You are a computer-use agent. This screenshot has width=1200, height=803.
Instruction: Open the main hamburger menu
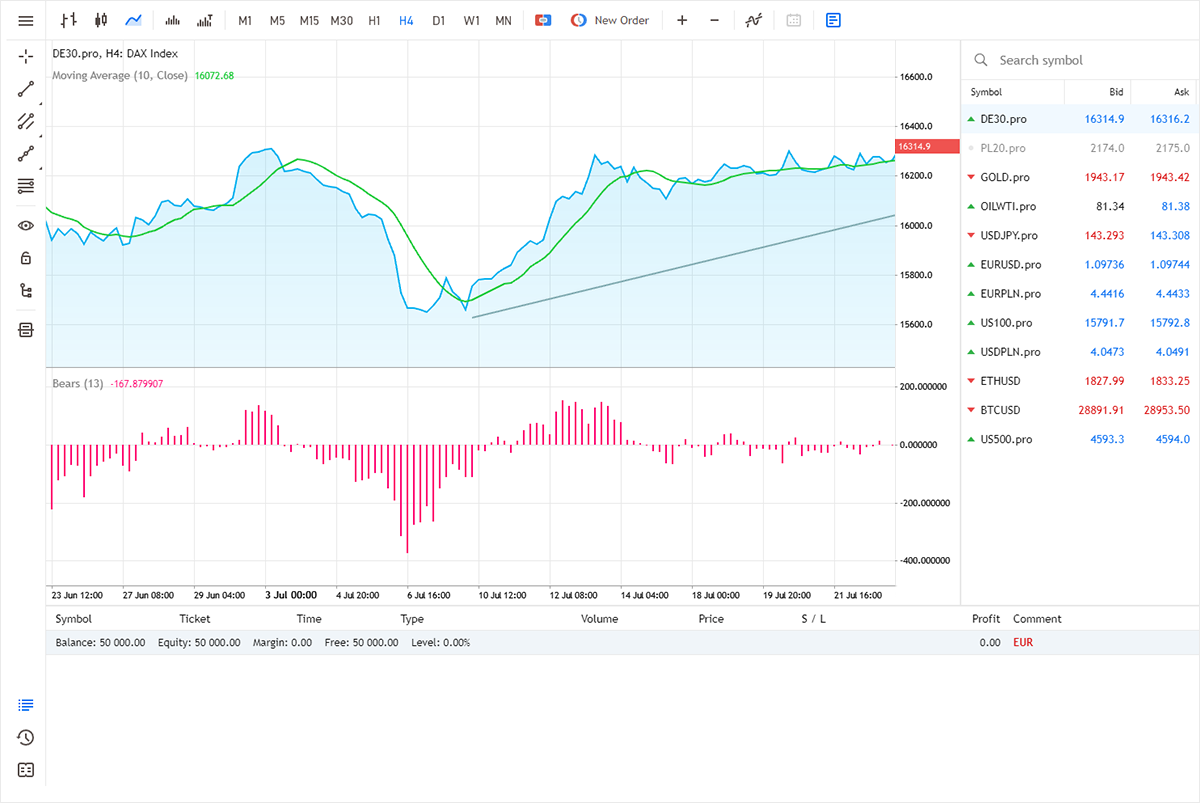click(26, 20)
